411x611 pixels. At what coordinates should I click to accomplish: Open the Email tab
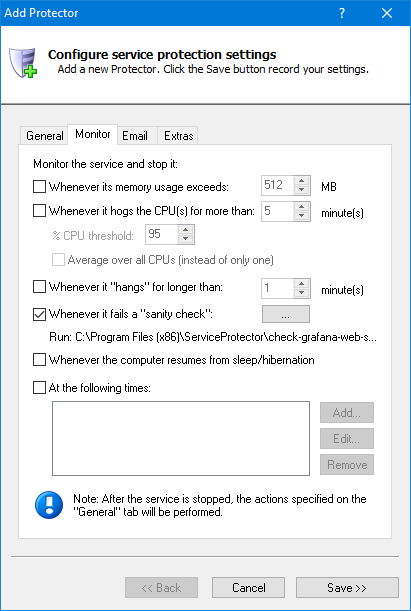pyautogui.click(x=135, y=136)
